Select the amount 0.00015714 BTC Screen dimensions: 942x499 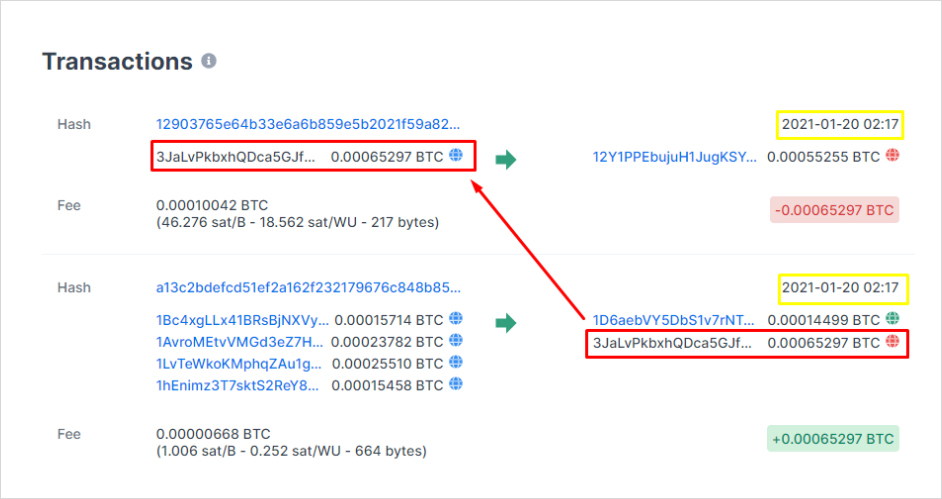[389, 319]
